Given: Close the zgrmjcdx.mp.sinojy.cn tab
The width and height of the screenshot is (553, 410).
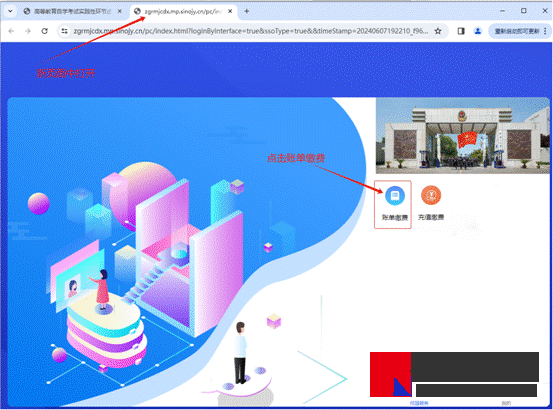Looking at the screenshot, I should point(230,11).
